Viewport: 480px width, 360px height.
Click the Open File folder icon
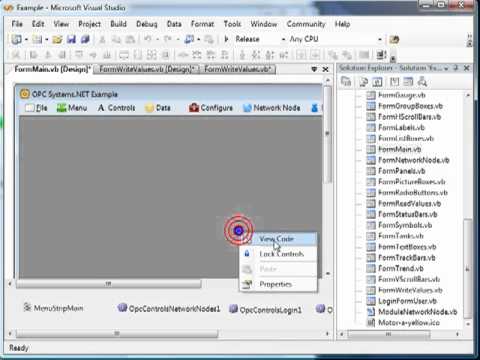(57, 39)
